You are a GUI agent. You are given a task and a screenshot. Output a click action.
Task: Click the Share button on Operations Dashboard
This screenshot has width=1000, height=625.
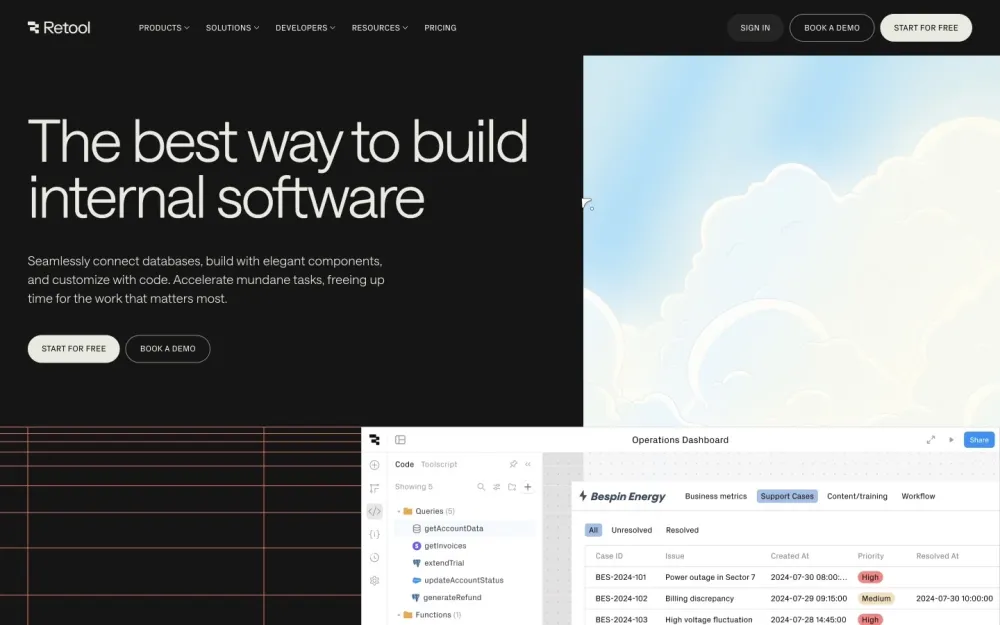[x=978, y=439]
